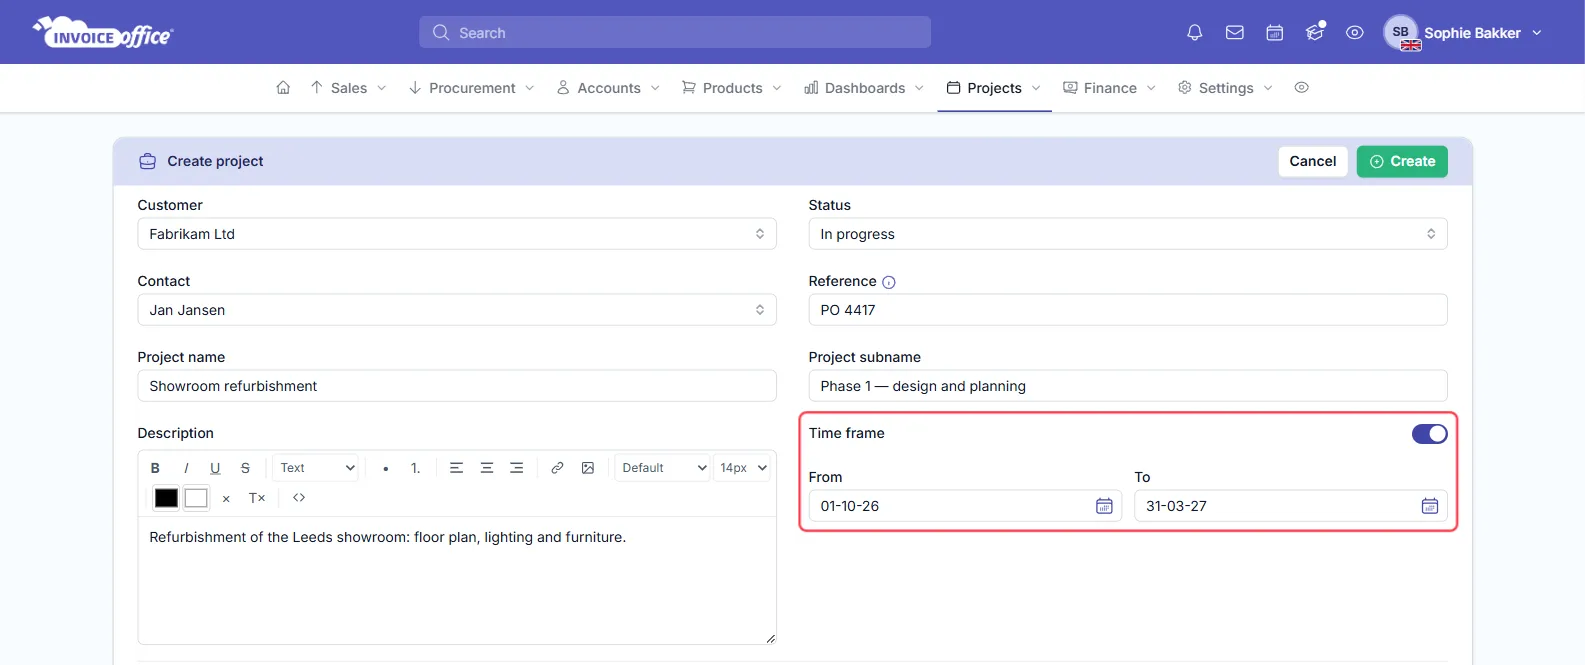Click the green Create button
The height and width of the screenshot is (665, 1585).
coord(1402,162)
